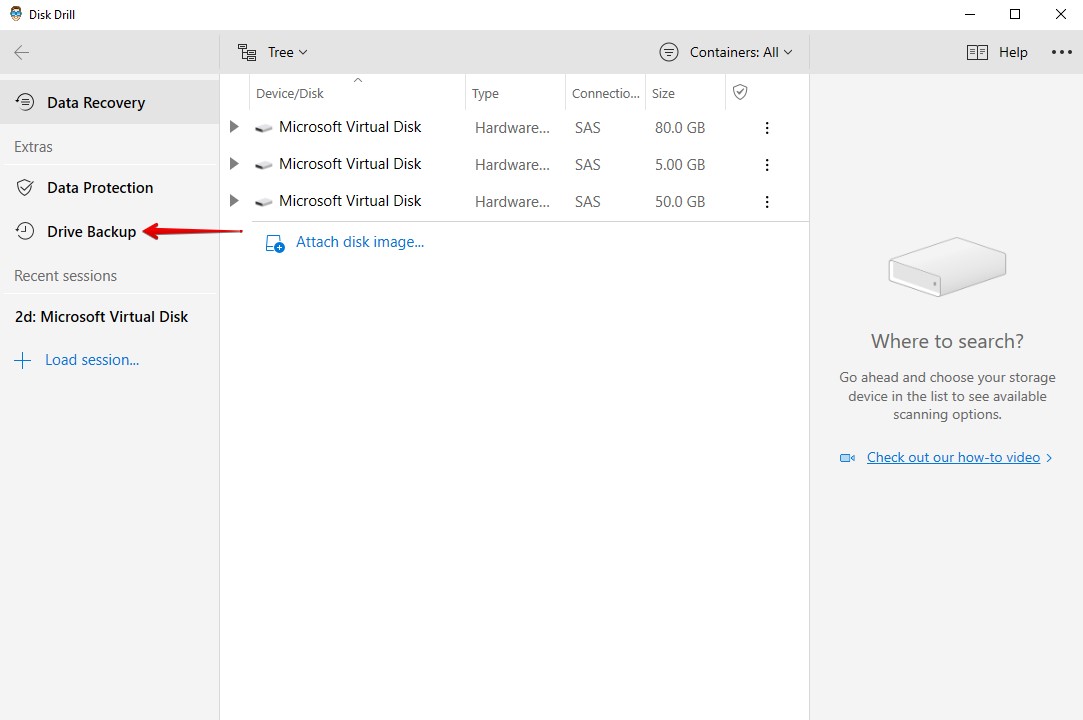Click the Disk Drill app icon in title bar
The height and width of the screenshot is (720, 1083).
tap(15, 14)
